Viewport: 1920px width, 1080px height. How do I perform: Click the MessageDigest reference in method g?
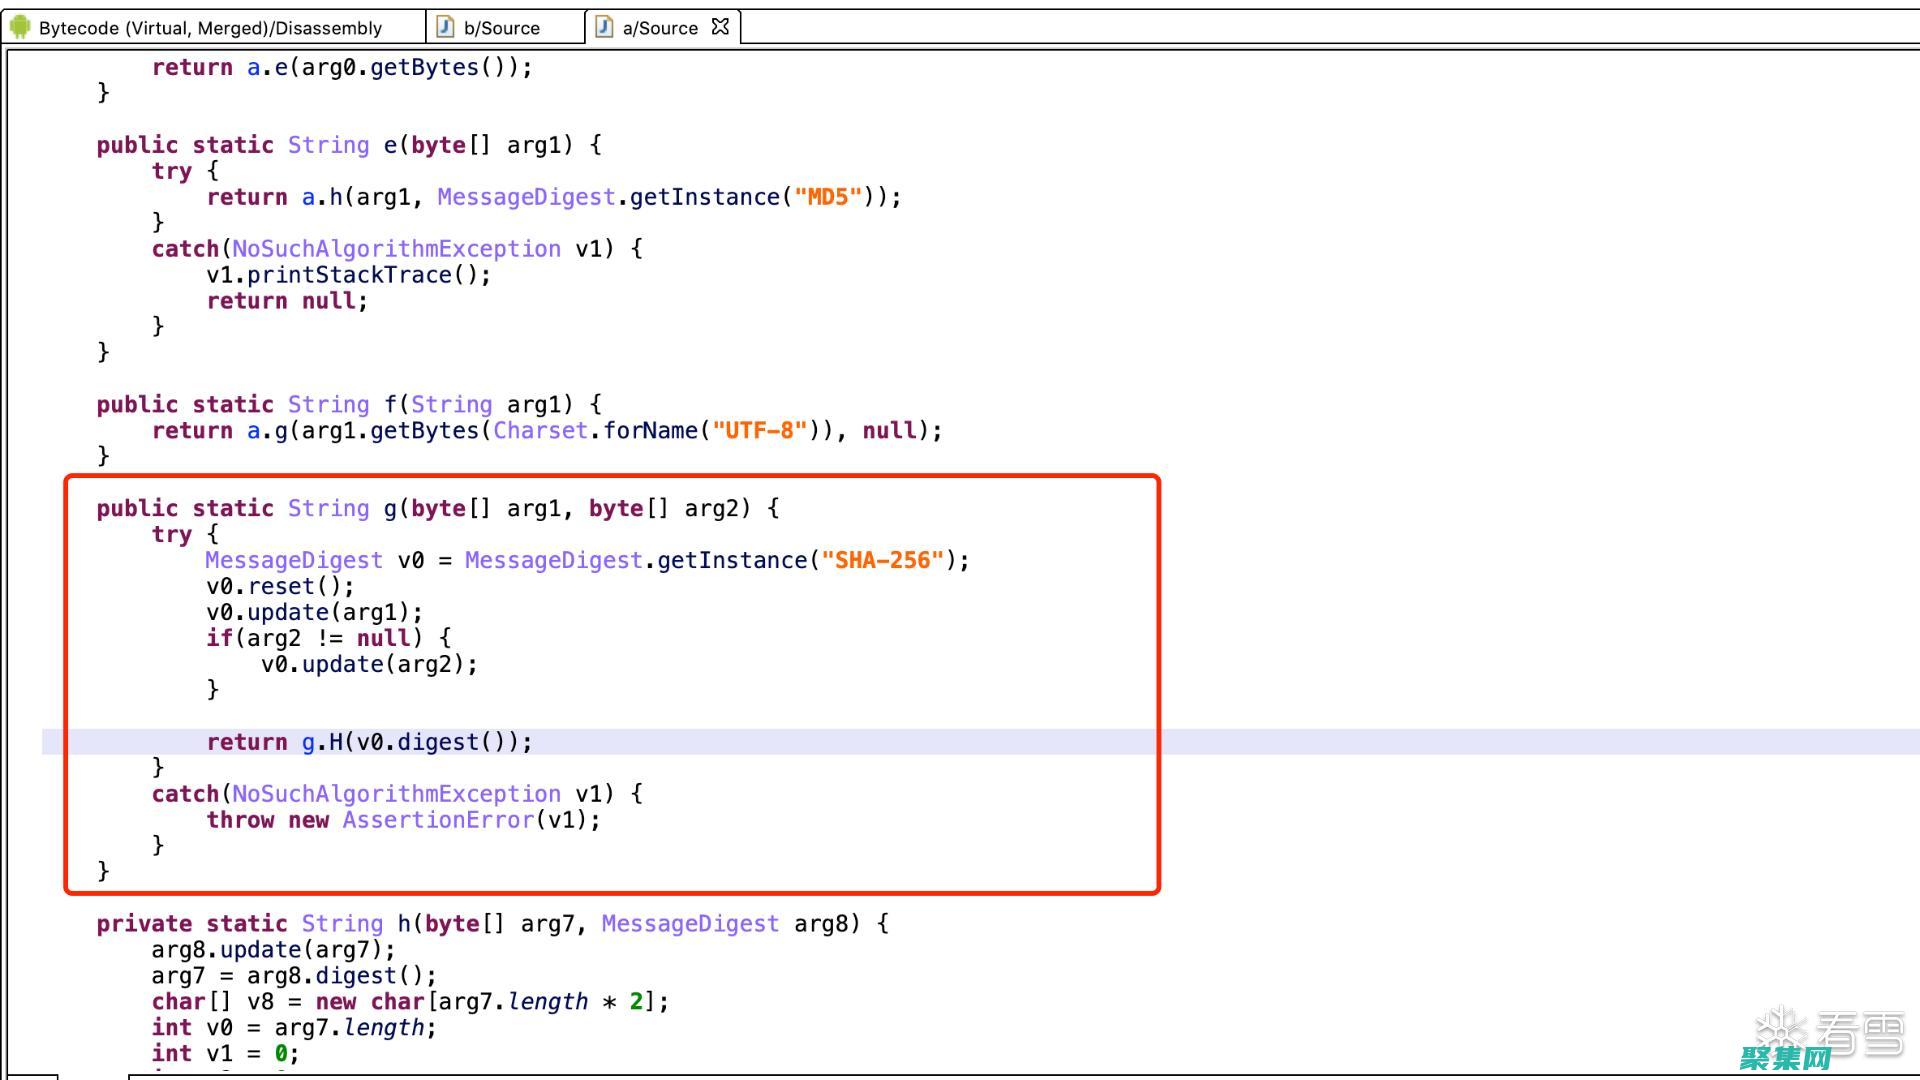(293, 560)
